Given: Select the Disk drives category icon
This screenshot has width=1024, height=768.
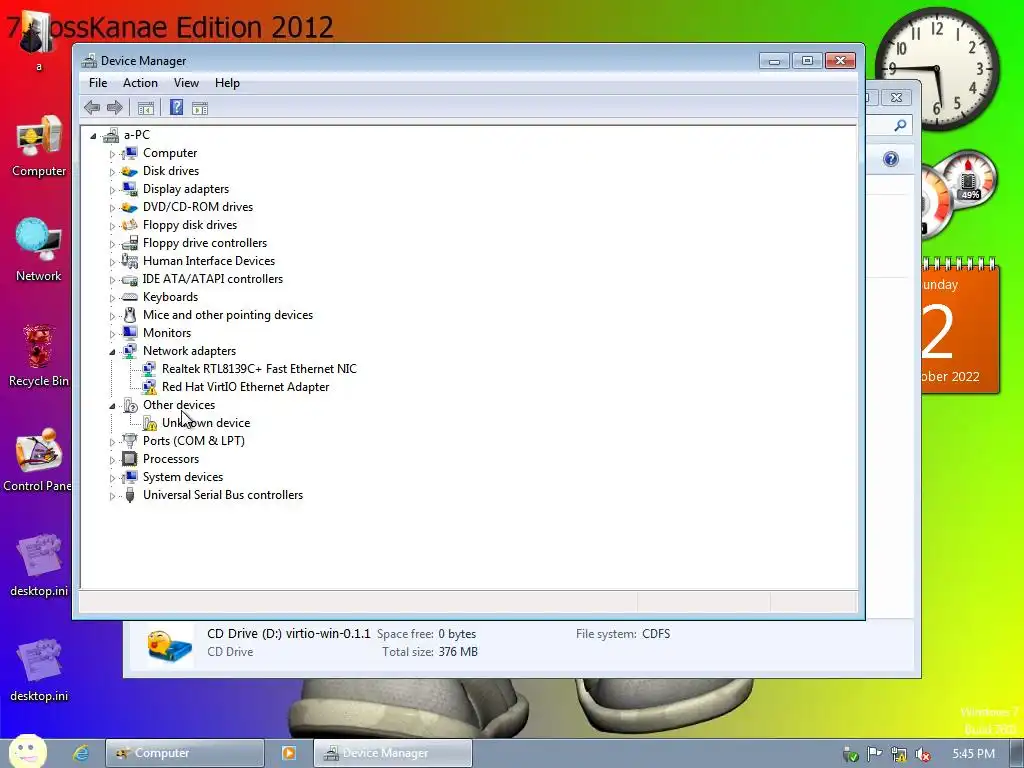Looking at the screenshot, I should coord(130,171).
